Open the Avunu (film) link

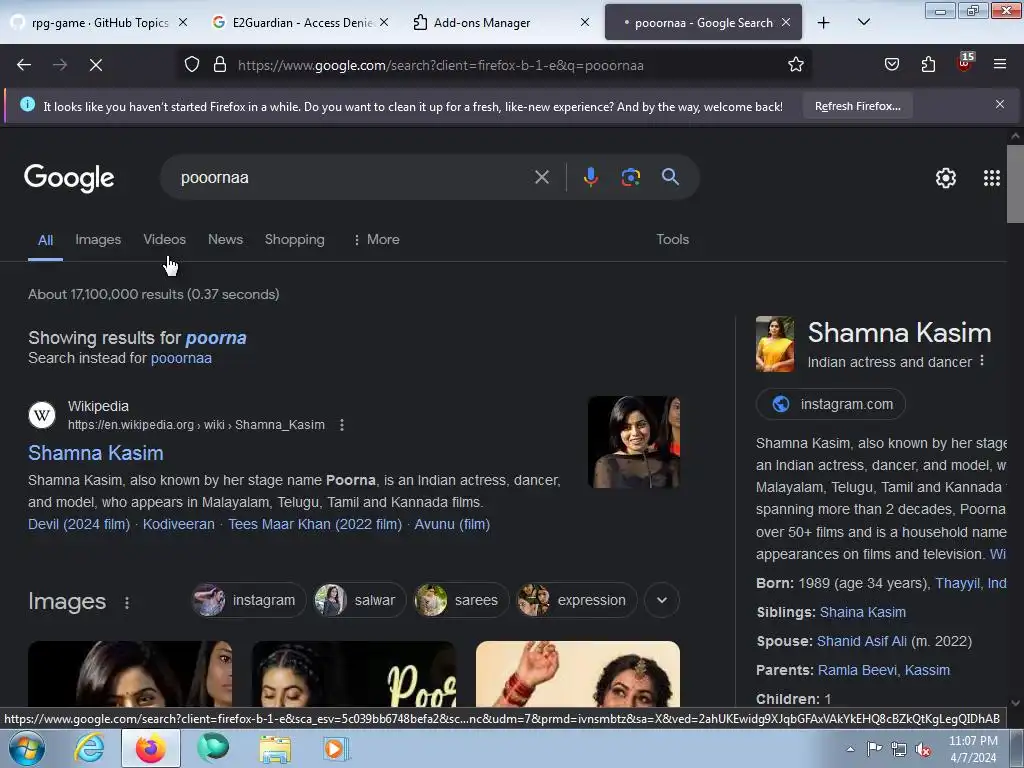[x=452, y=524]
